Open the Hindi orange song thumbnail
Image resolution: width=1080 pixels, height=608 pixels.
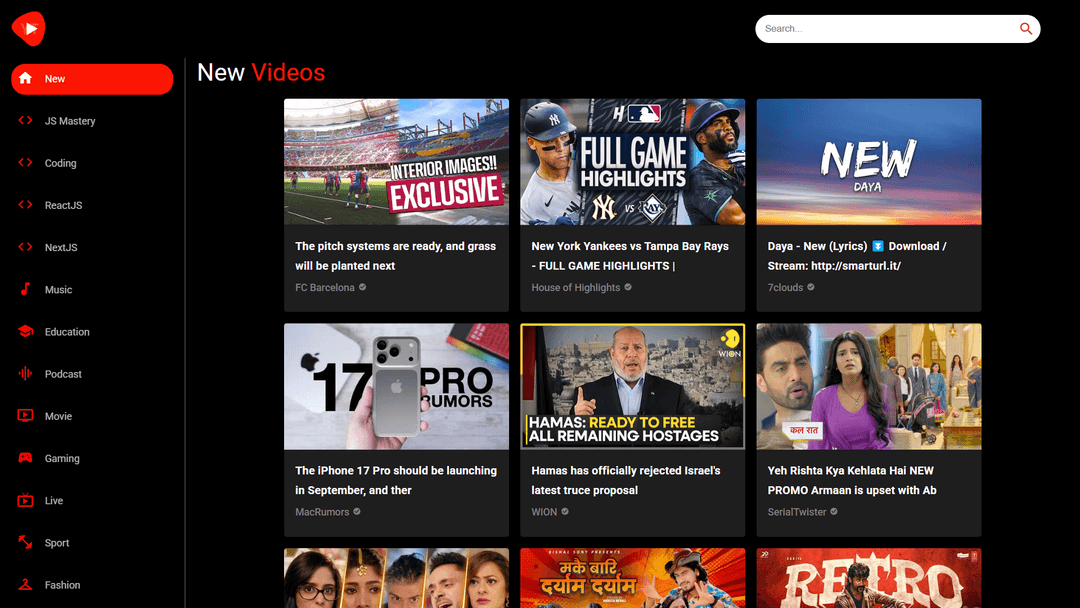[632, 578]
